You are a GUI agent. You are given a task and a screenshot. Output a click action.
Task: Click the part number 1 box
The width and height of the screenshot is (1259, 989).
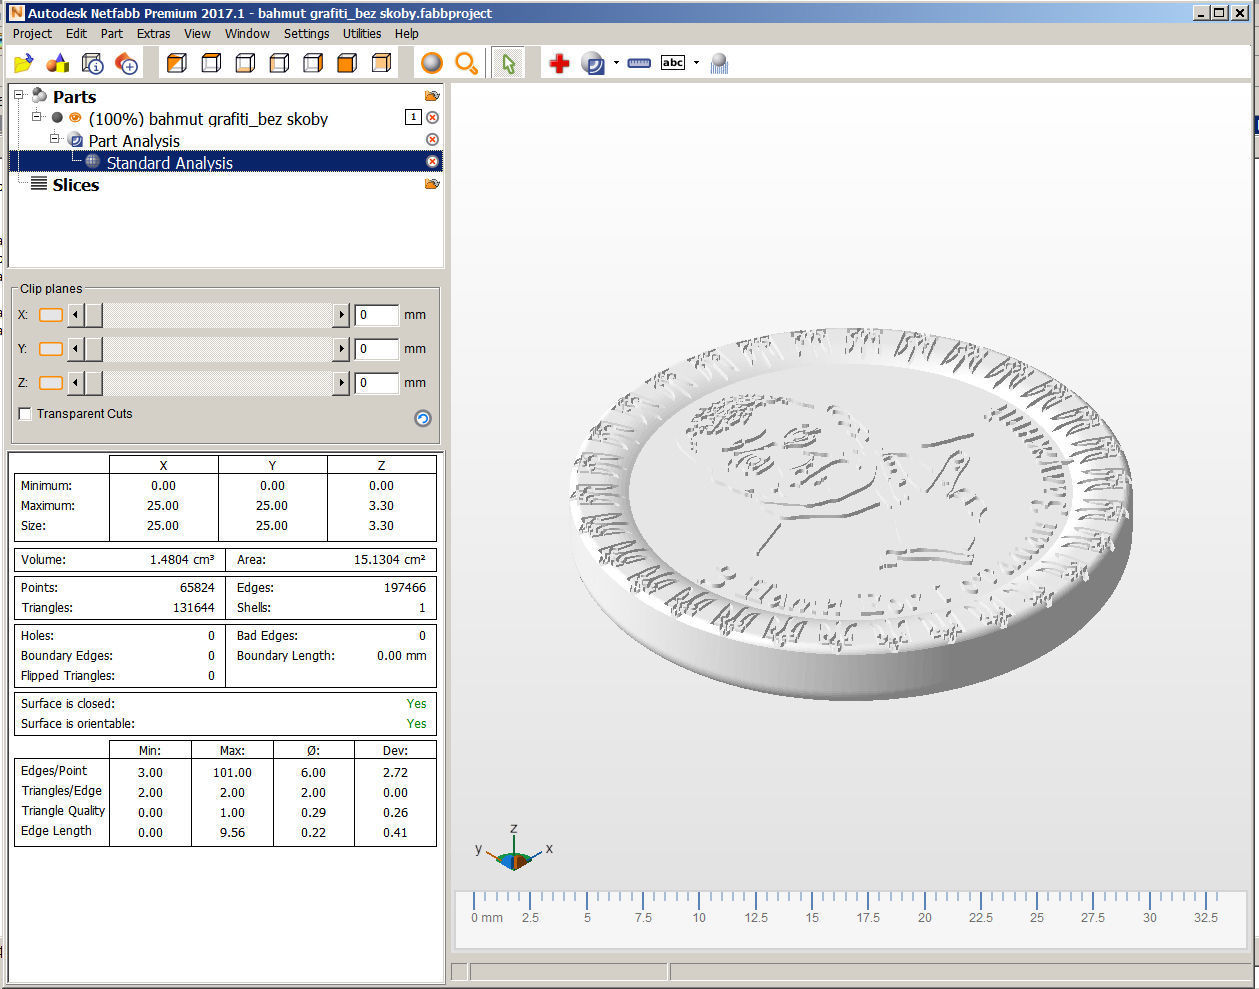413,117
